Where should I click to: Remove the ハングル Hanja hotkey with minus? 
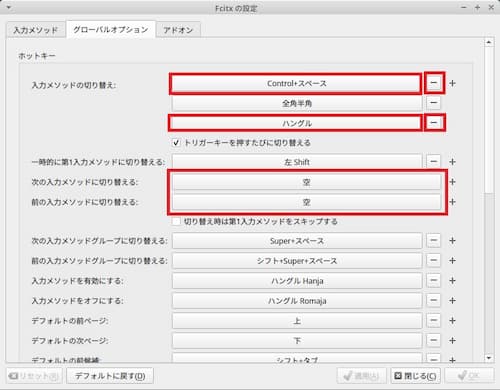pos(433,280)
